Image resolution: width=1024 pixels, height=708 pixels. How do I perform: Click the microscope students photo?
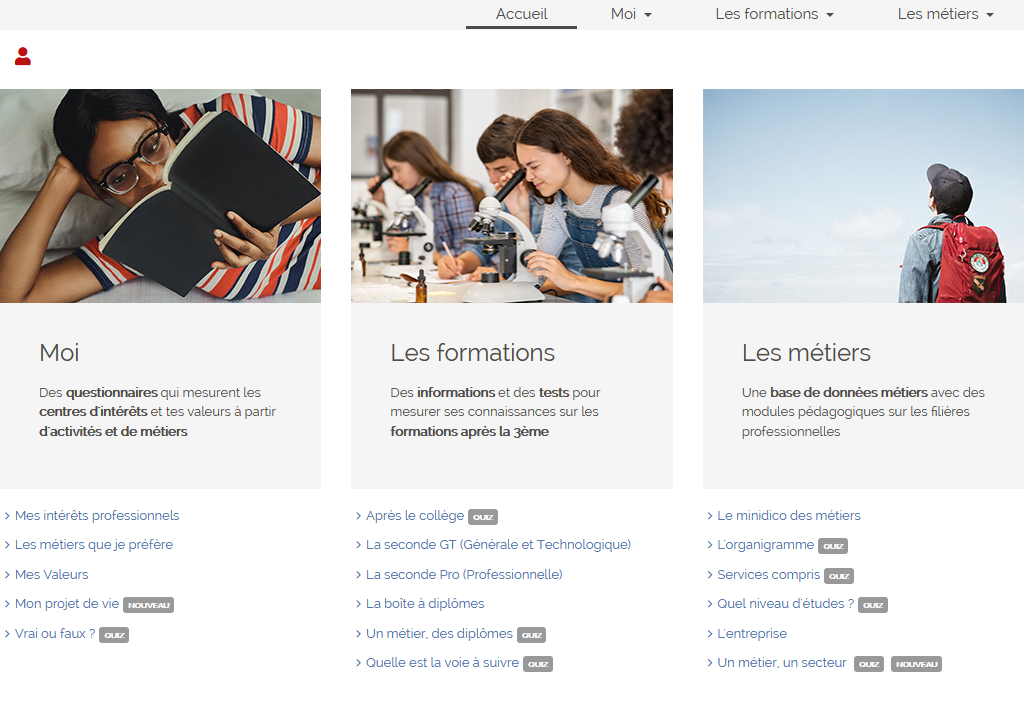pyautogui.click(x=512, y=196)
